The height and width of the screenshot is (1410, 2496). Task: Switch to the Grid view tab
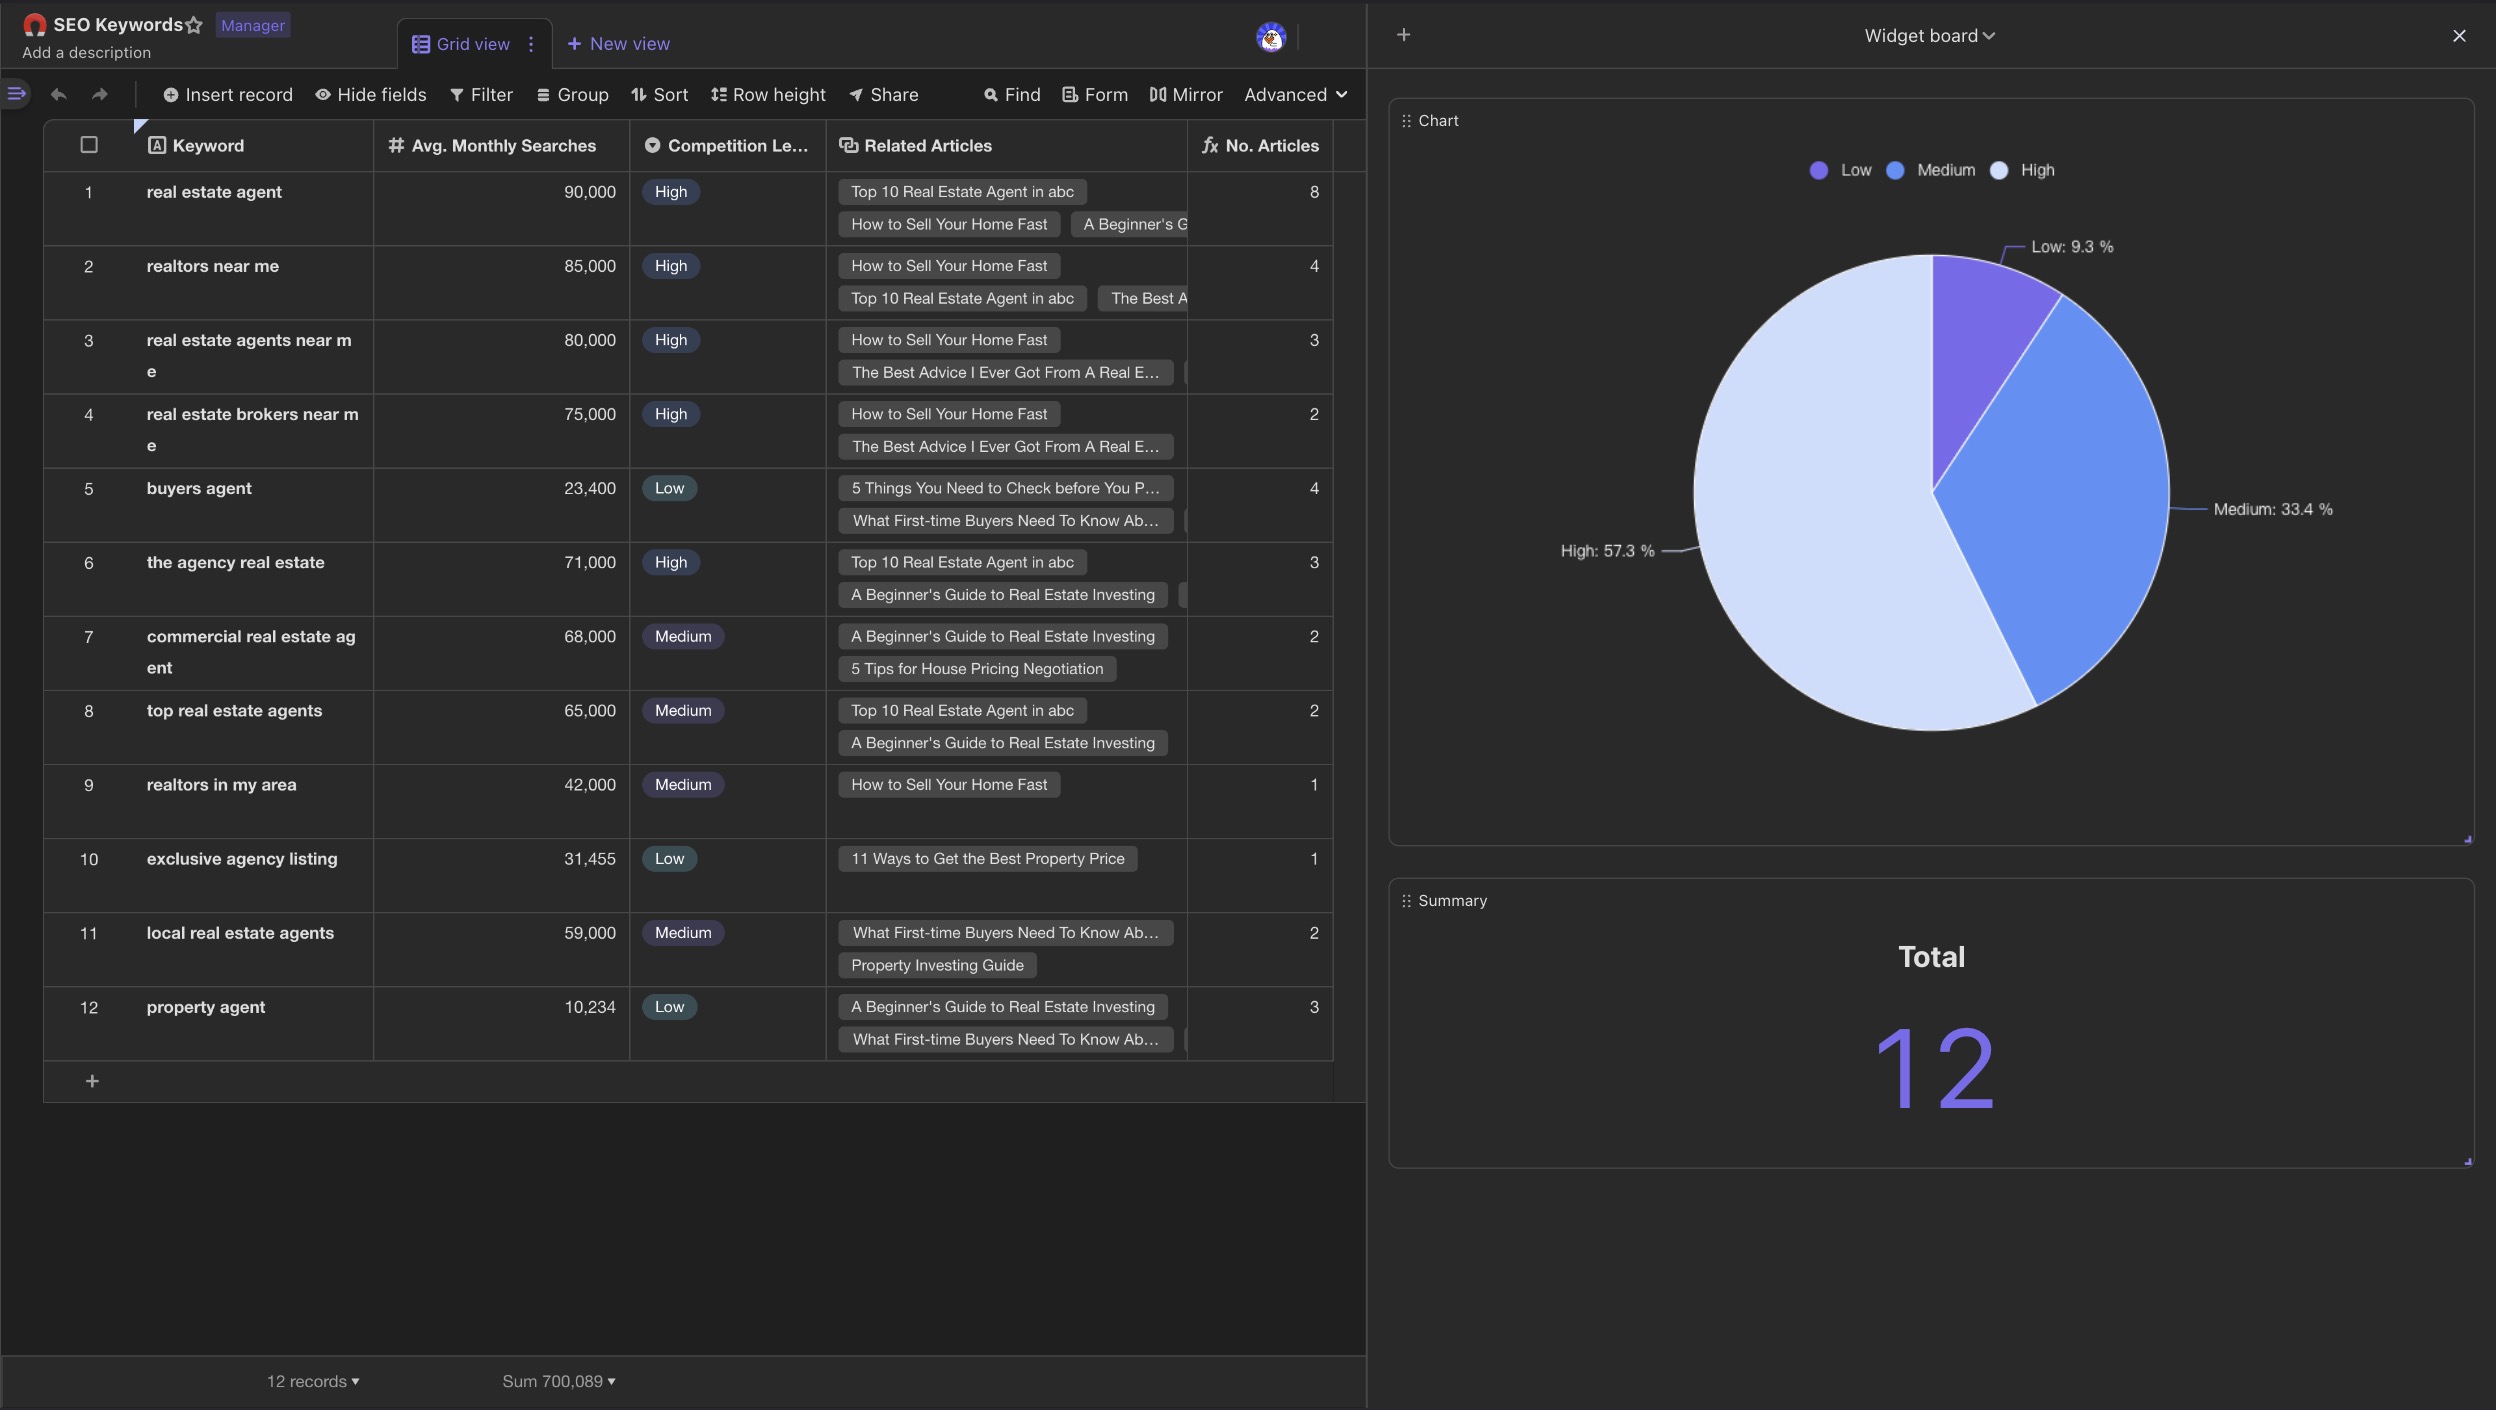pyautogui.click(x=474, y=44)
